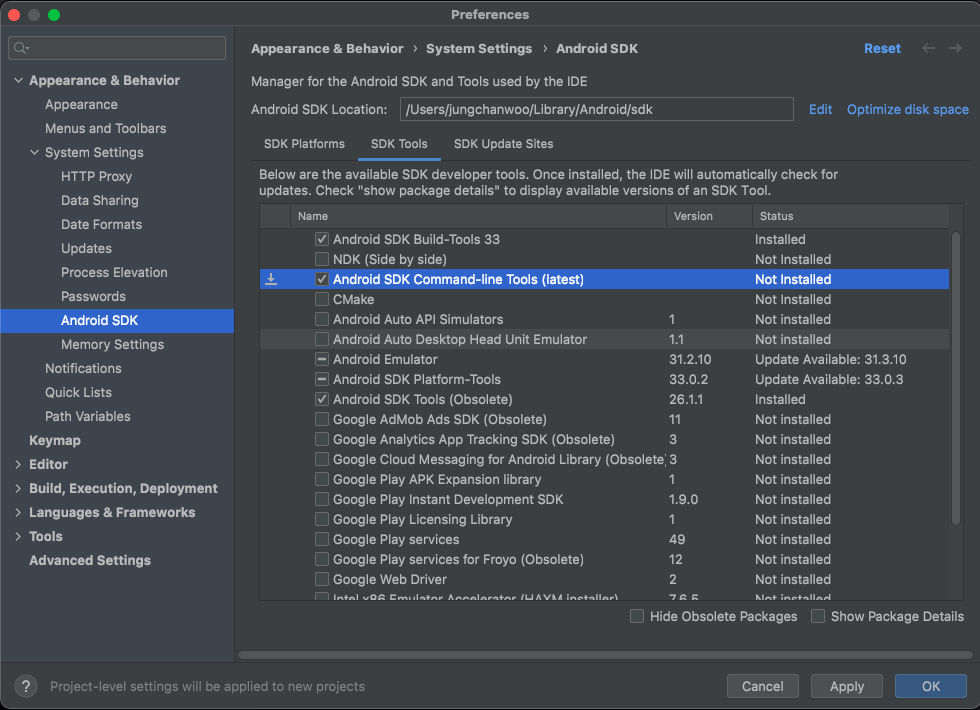Expand the Editor section
Screen dimensions: 980x710
[x=18, y=464]
